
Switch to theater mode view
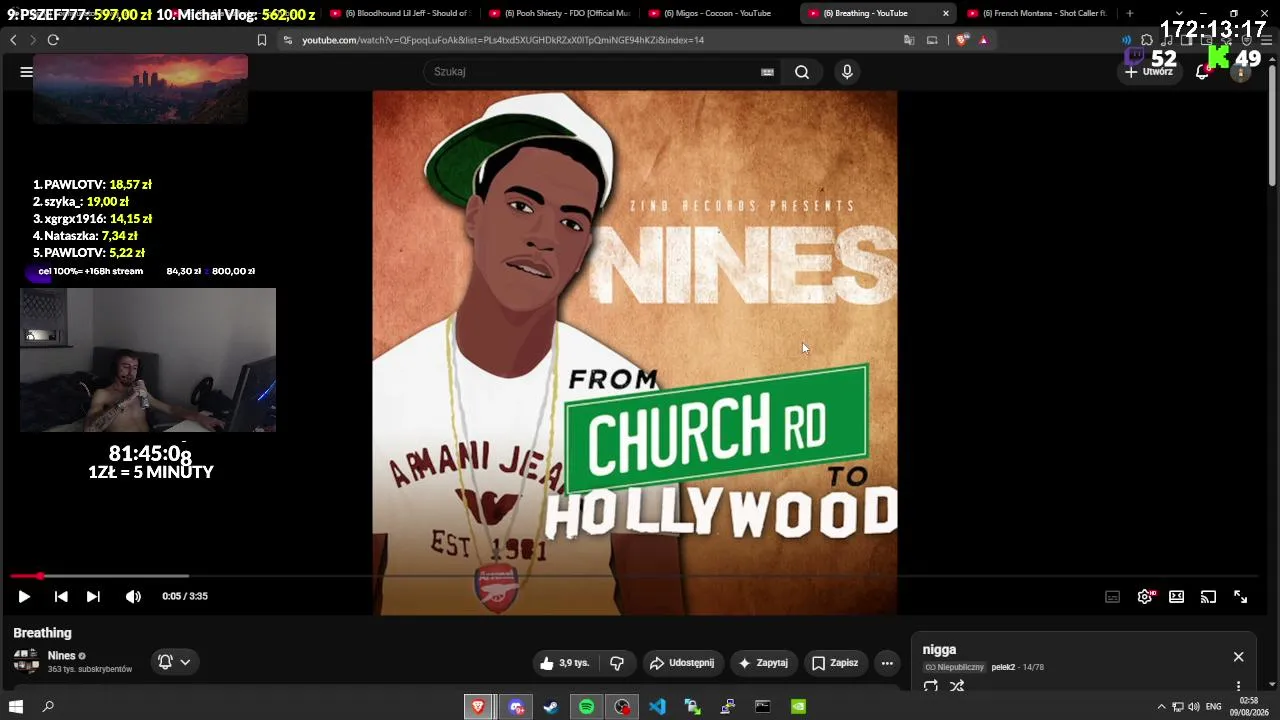click(x=1177, y=596)
